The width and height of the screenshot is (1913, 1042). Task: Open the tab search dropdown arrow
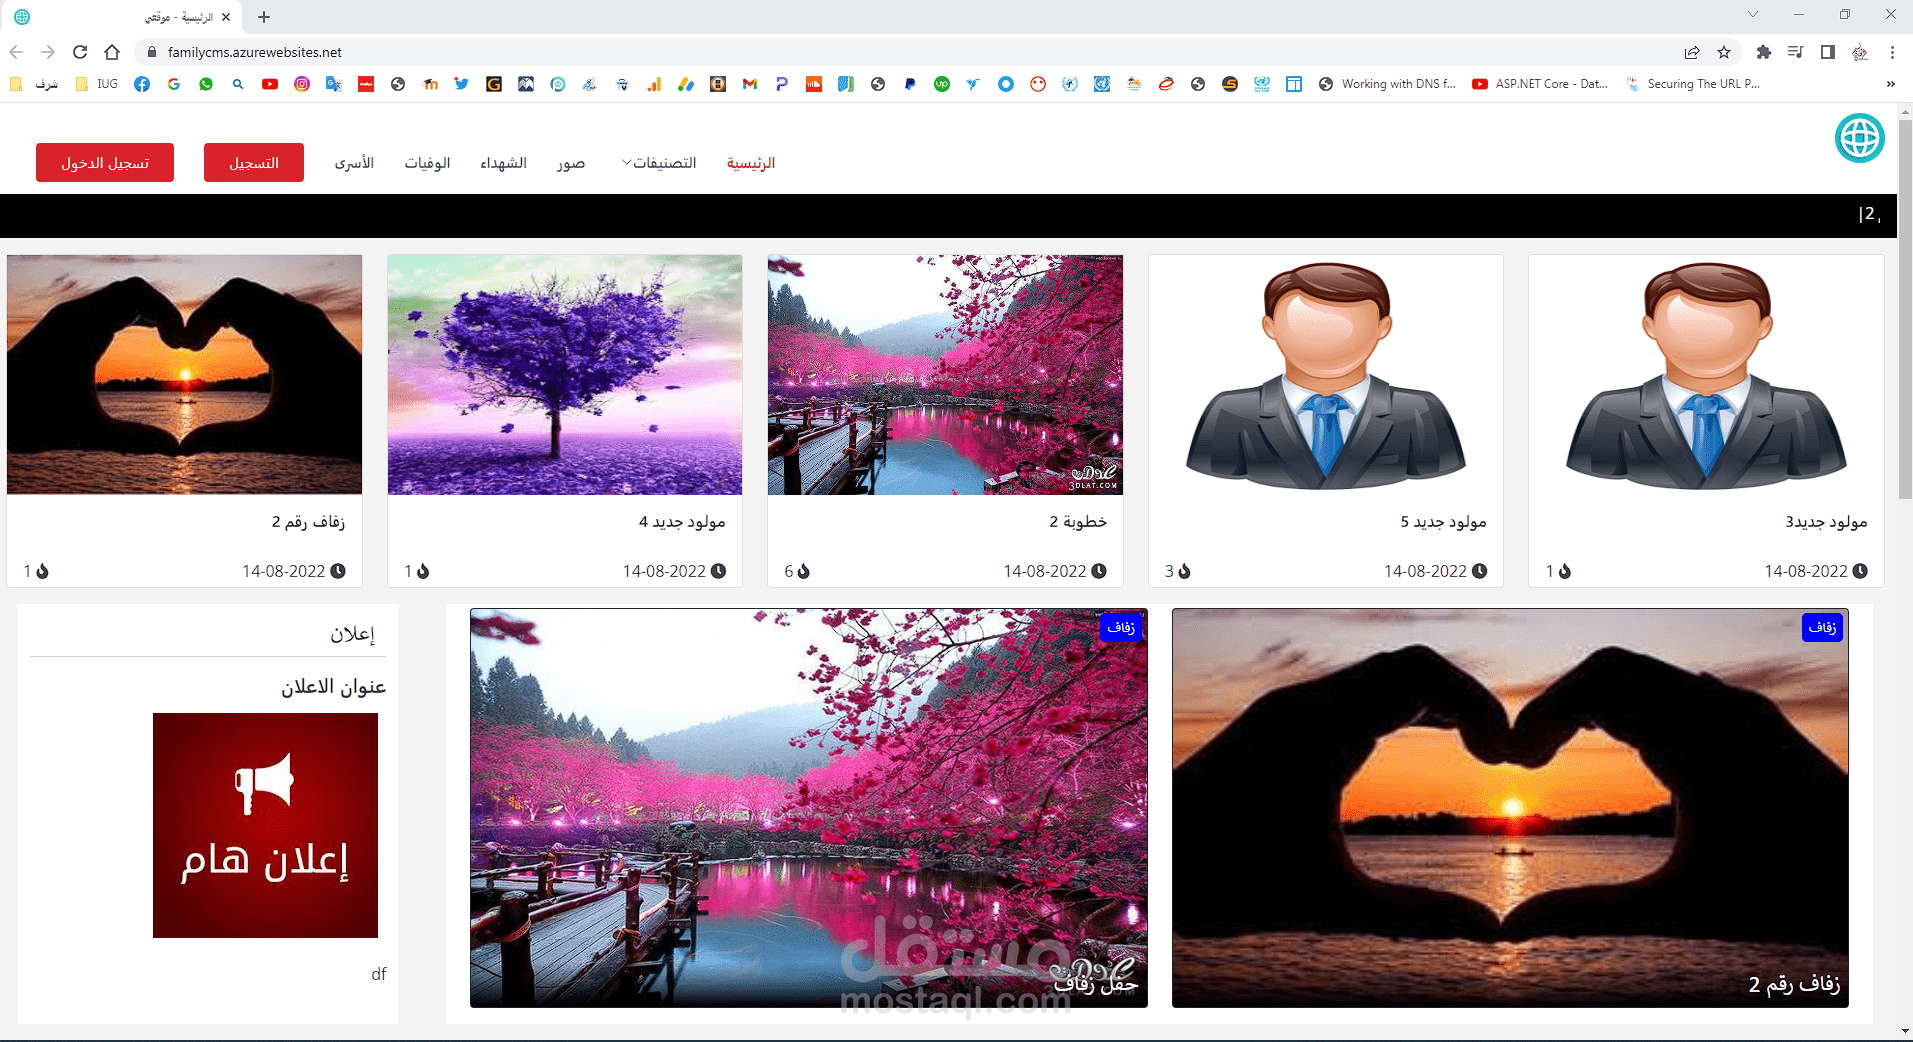[x=1752, y=14]
